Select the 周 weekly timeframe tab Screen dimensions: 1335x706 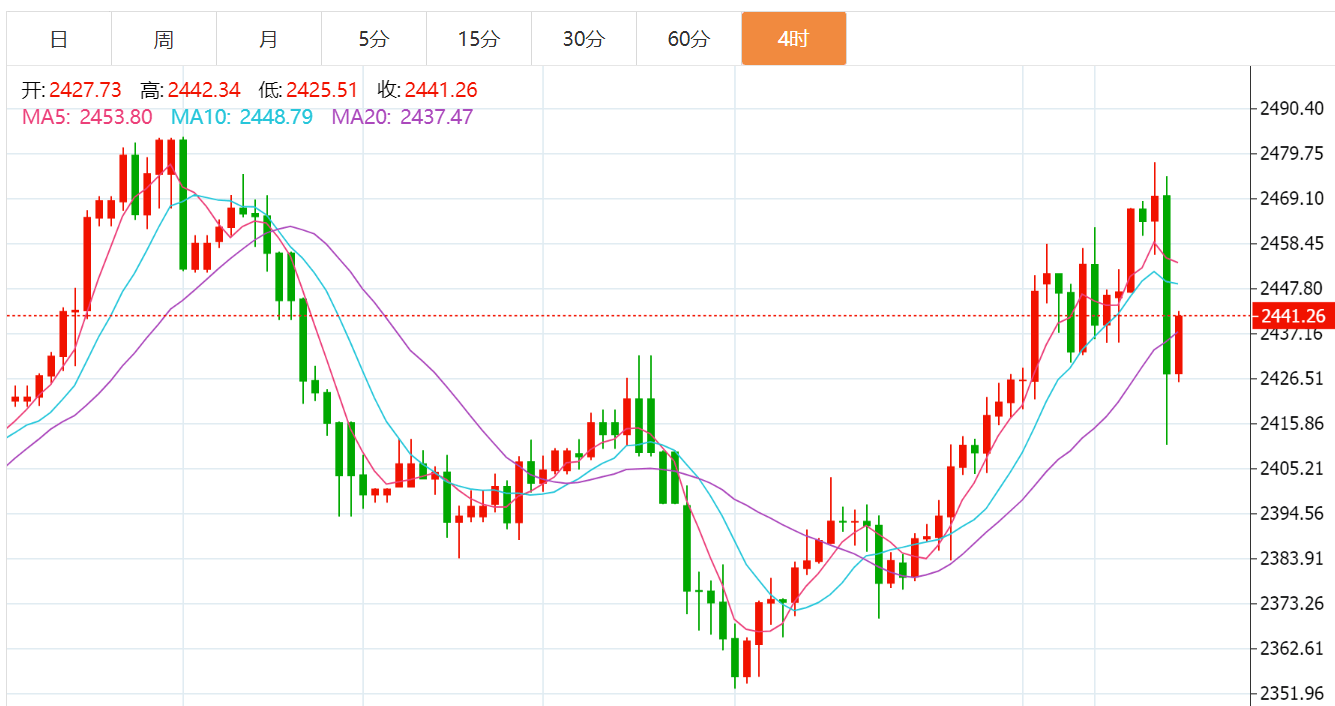[164, 39]
